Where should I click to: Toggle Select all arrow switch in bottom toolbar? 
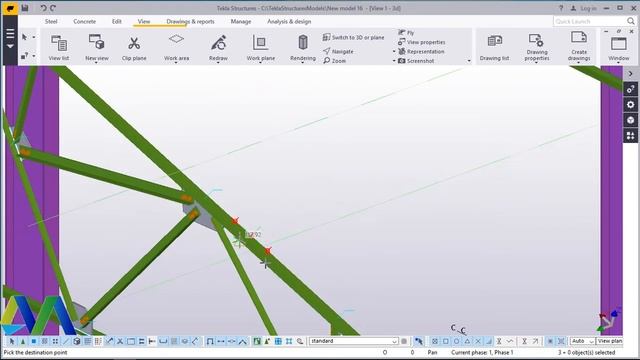pyautogui.click(x=12, y=341)
